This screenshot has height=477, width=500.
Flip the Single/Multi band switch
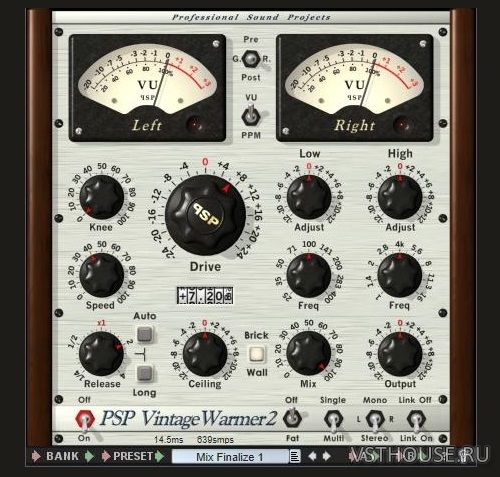[x=333, y=421]
